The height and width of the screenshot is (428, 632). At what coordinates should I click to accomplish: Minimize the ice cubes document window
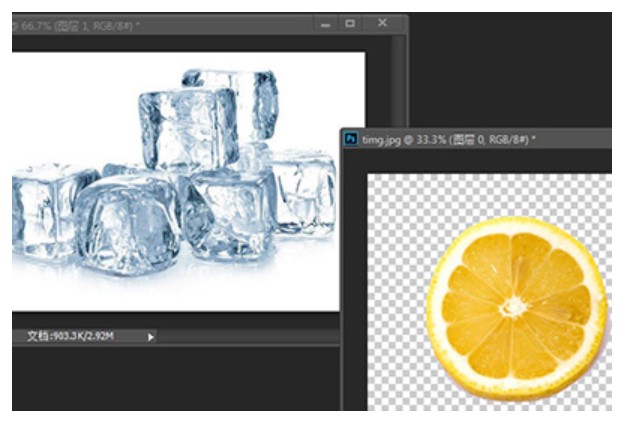325,25
